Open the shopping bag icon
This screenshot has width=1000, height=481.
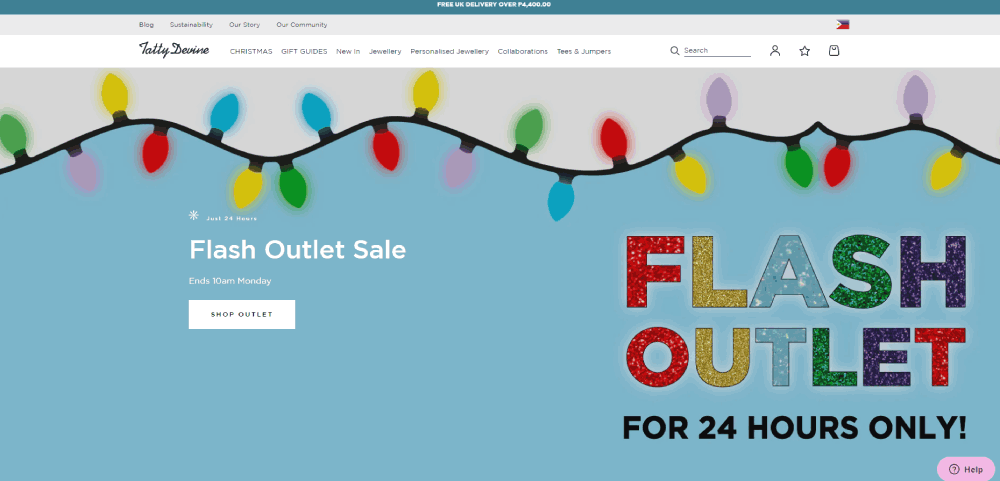tap(834, 50)
